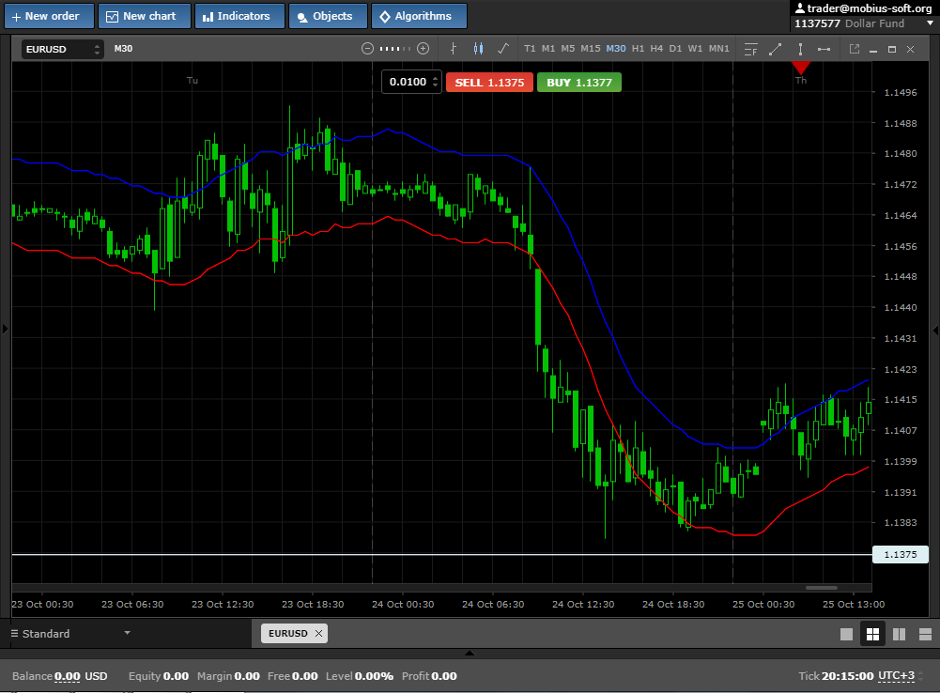Click the 1.1375 current price label
Image resolution: width=940 pixels, height=693 pixels.
click(x=900, y=555)
